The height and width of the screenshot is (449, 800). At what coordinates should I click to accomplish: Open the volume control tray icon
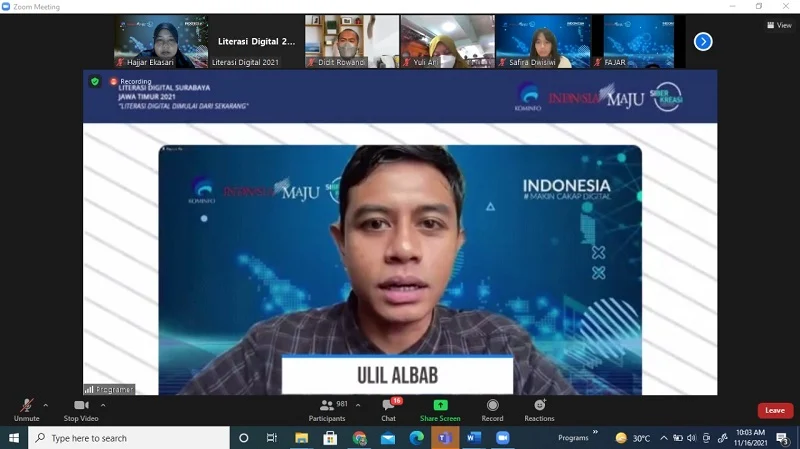click(692, 438)
